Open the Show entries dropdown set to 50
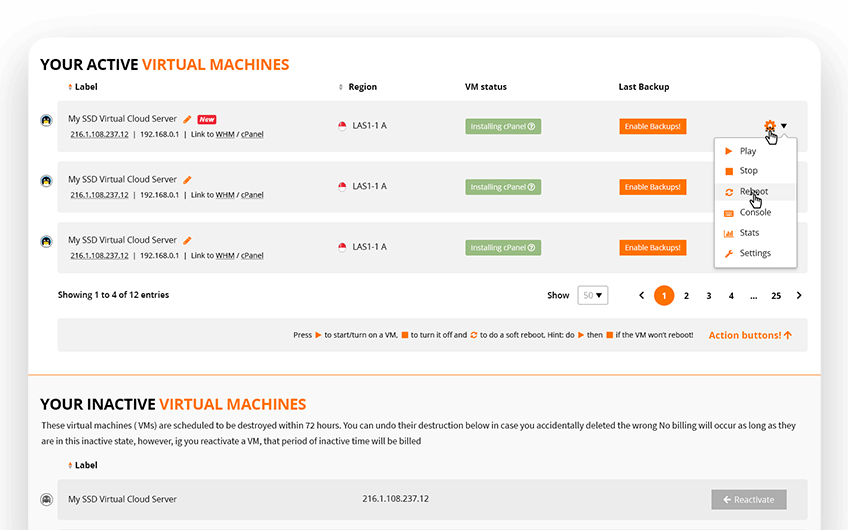The image size is (848, 530). [593, 295]
